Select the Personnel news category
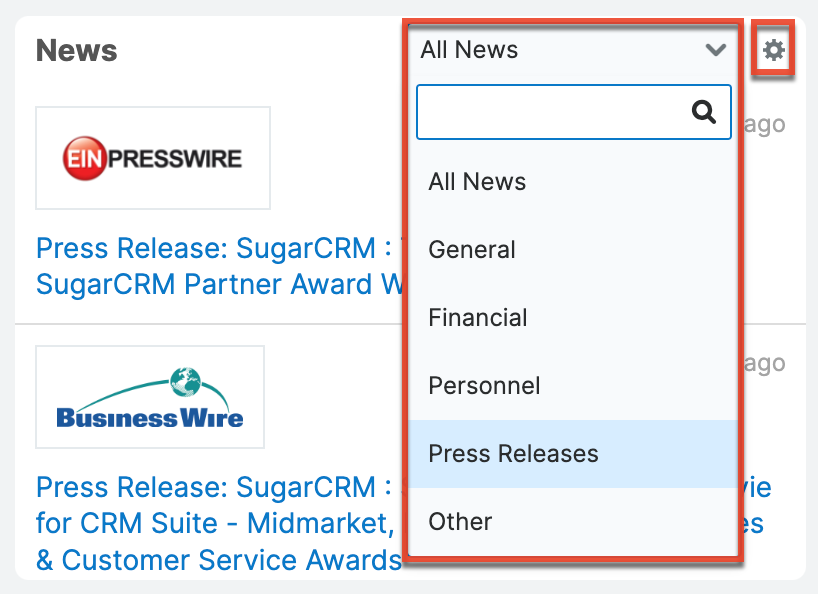 [x=484, y=385]
